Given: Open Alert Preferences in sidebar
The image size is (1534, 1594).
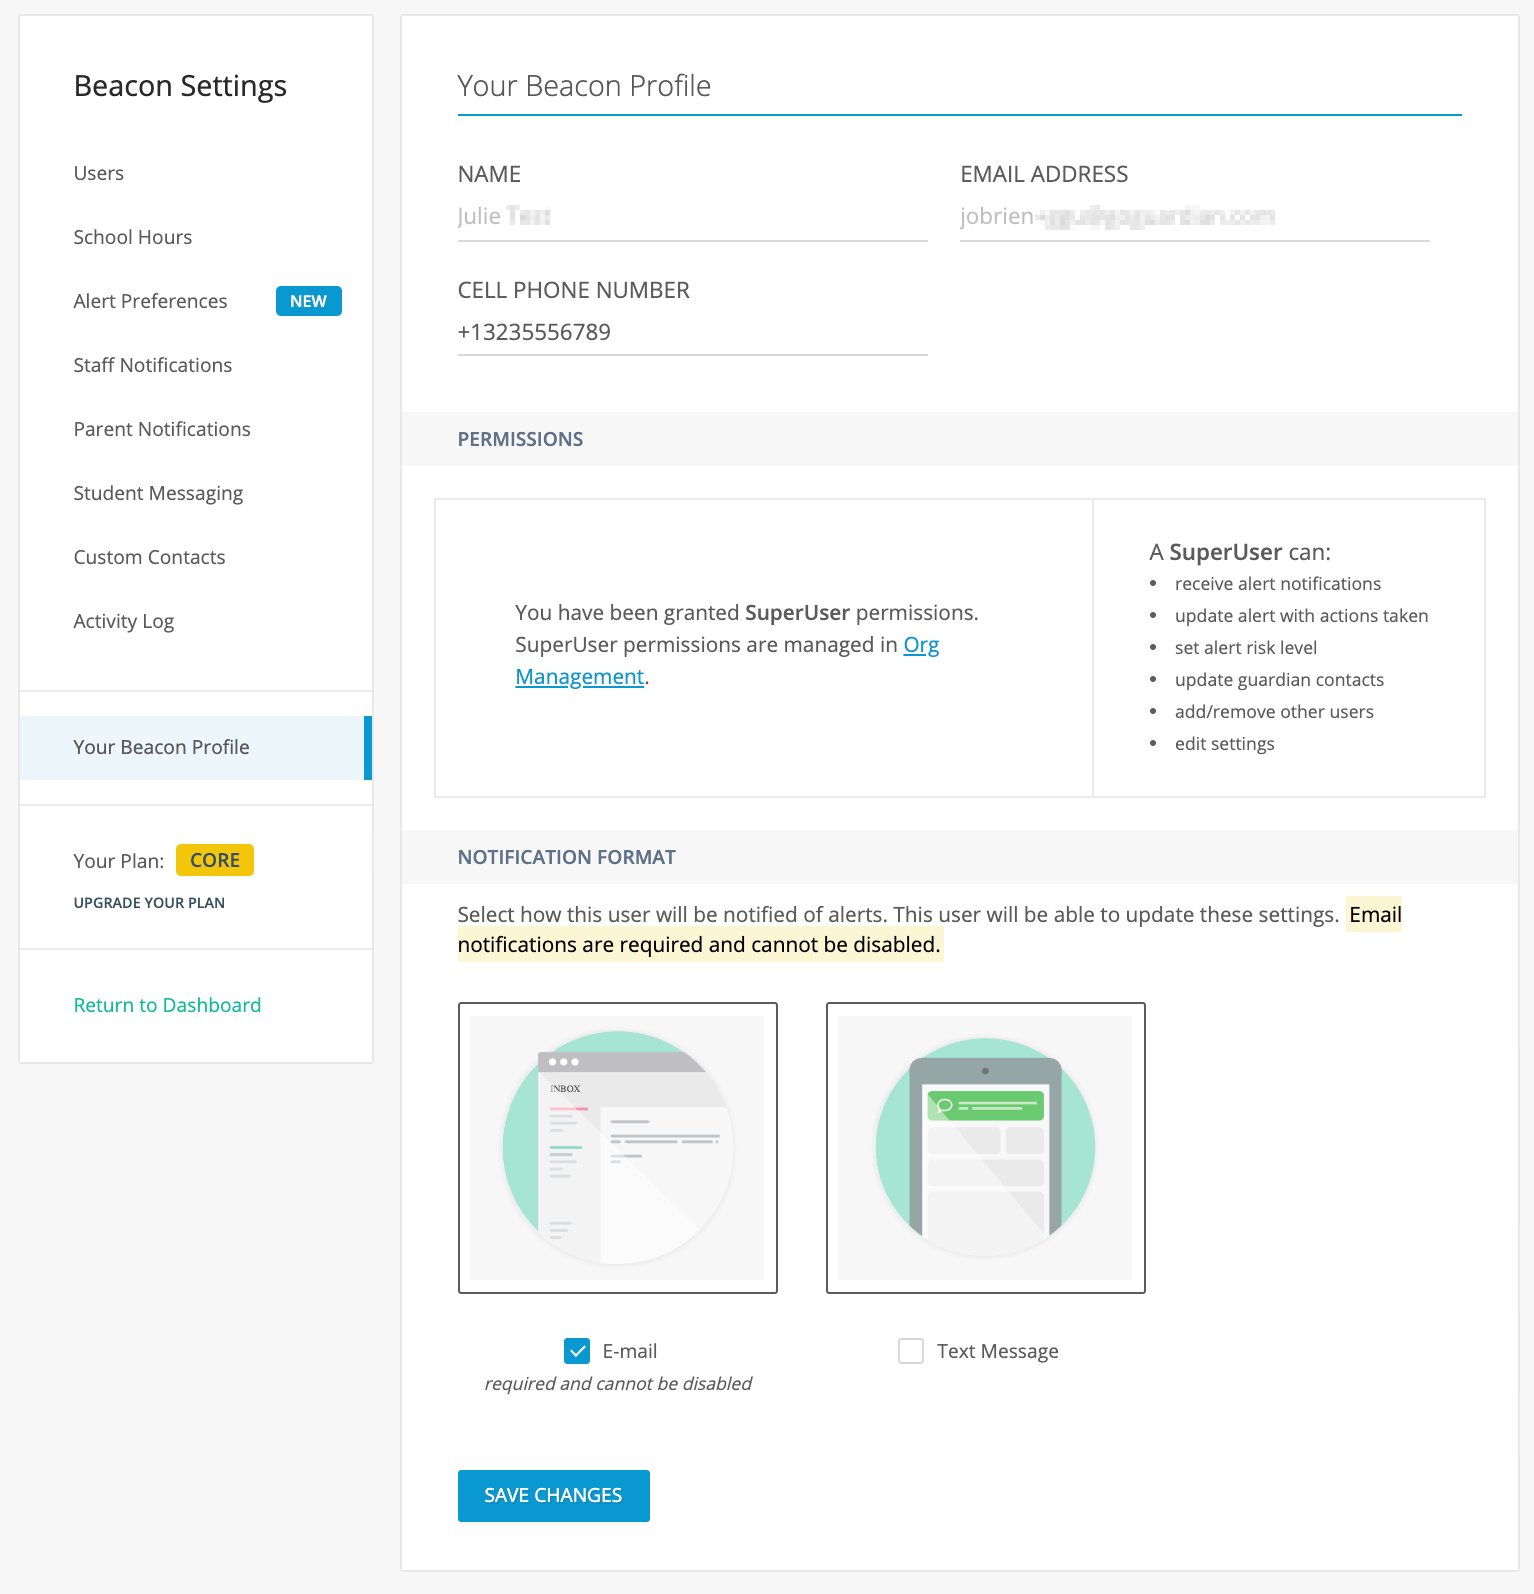Looking at the screenshot, I should coord(151,301).
